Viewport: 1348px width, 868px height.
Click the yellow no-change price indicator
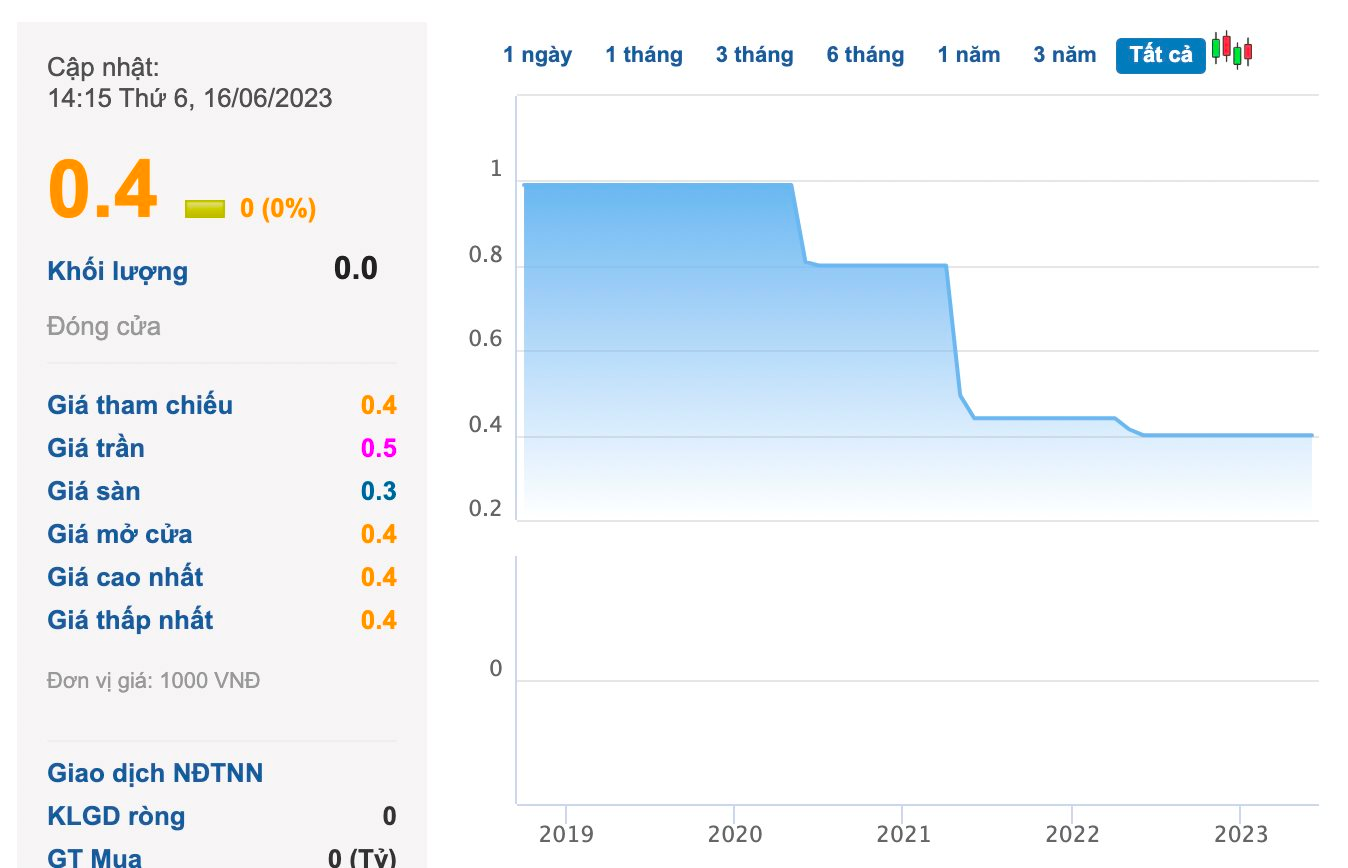pos(205,209)
